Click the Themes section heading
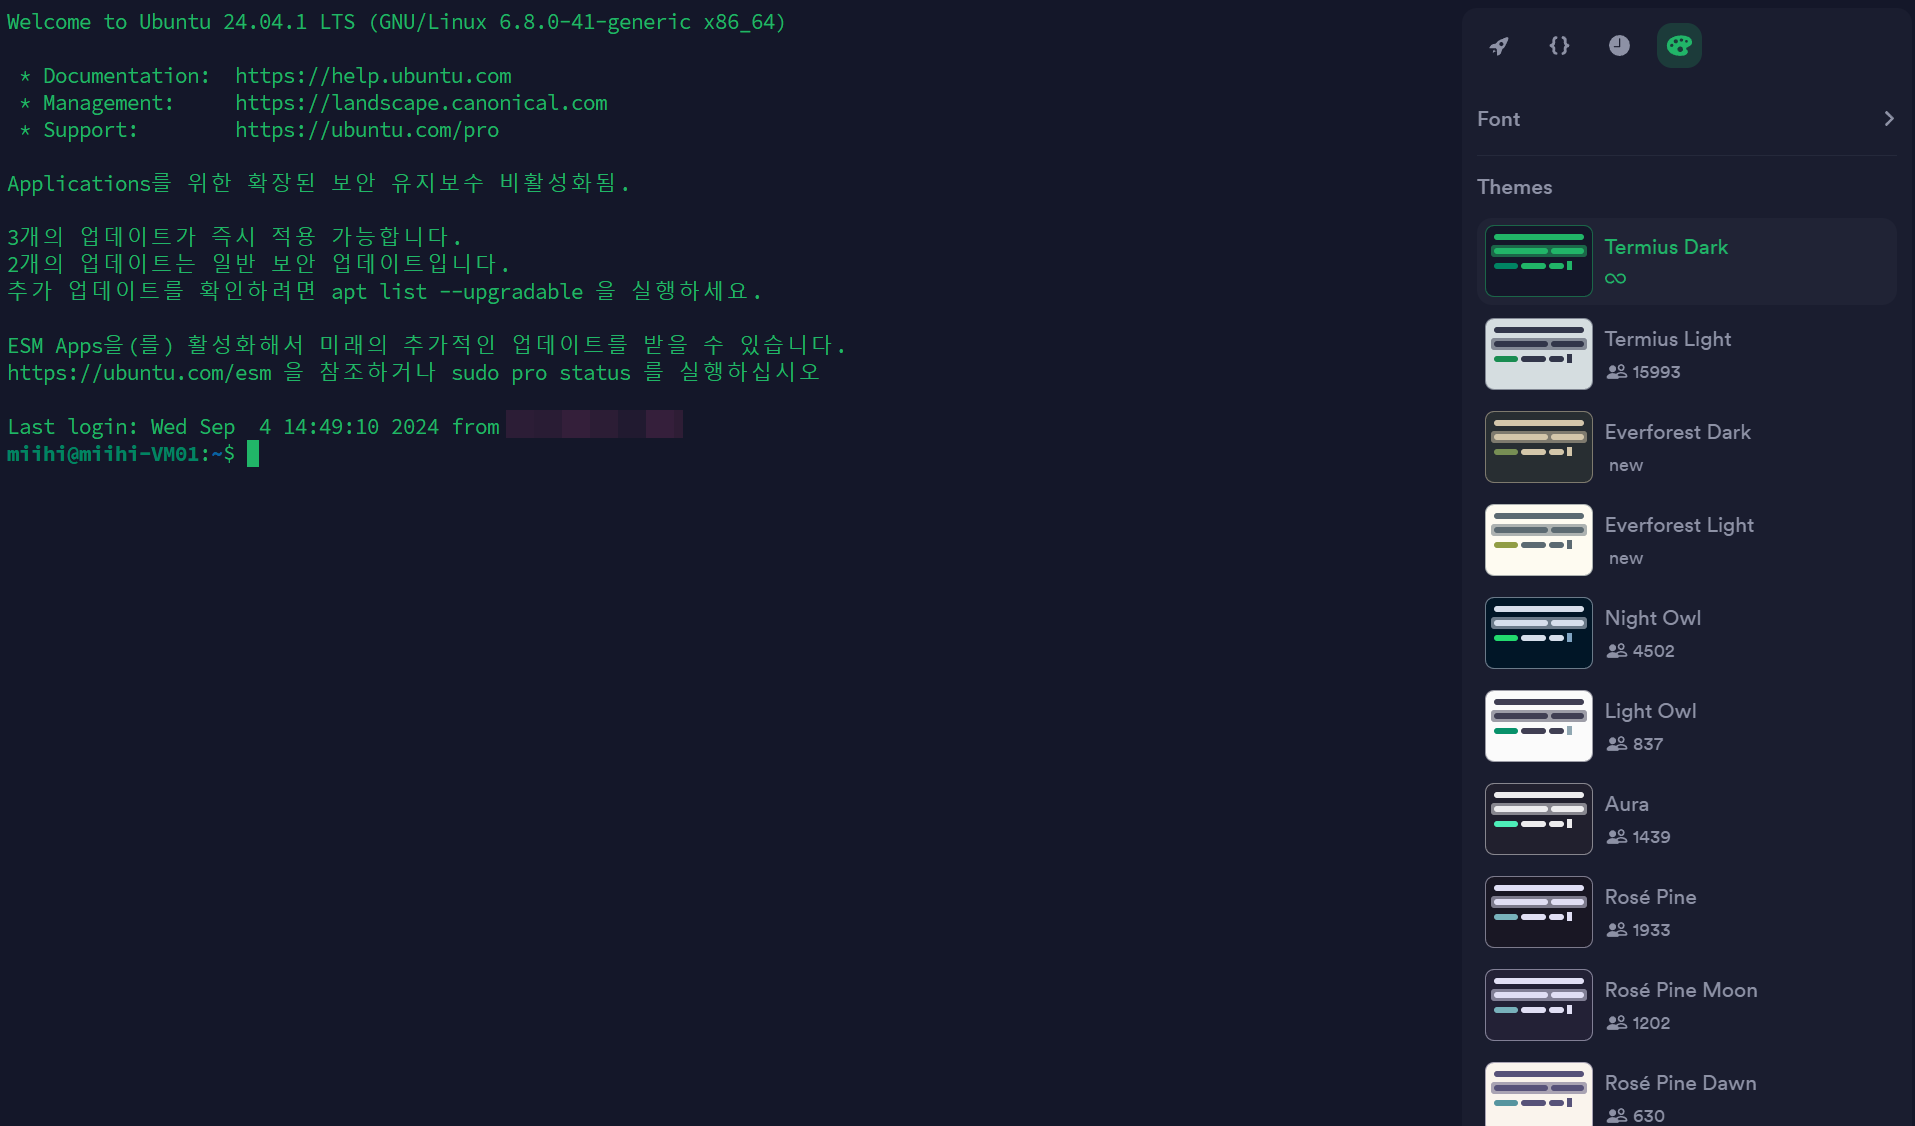The width and height of the screenshot is (1915, 1126). tap(1515, 187)
